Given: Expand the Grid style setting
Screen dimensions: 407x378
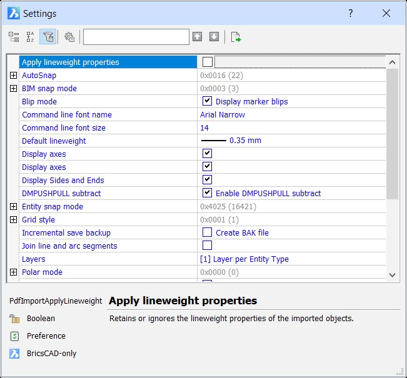Looking at the screenshot, I should point(13,220).
